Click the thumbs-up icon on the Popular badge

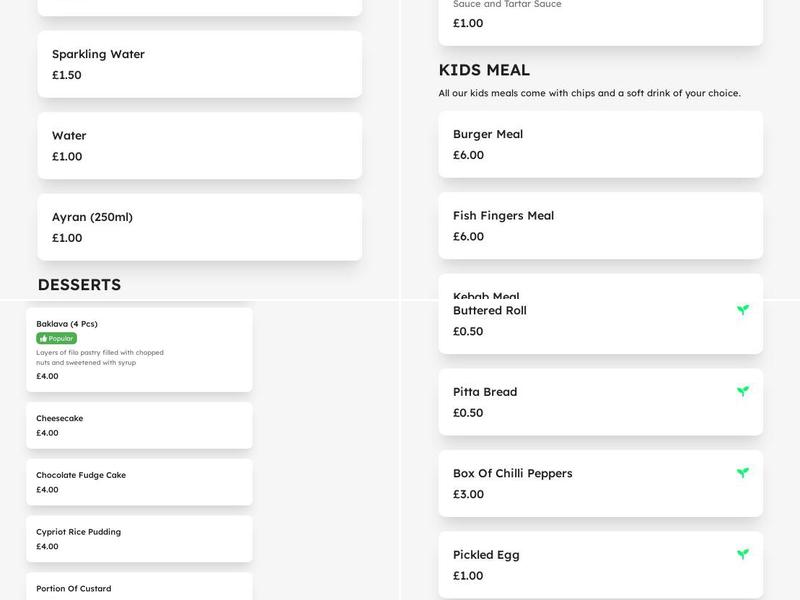tap(43, 338)
